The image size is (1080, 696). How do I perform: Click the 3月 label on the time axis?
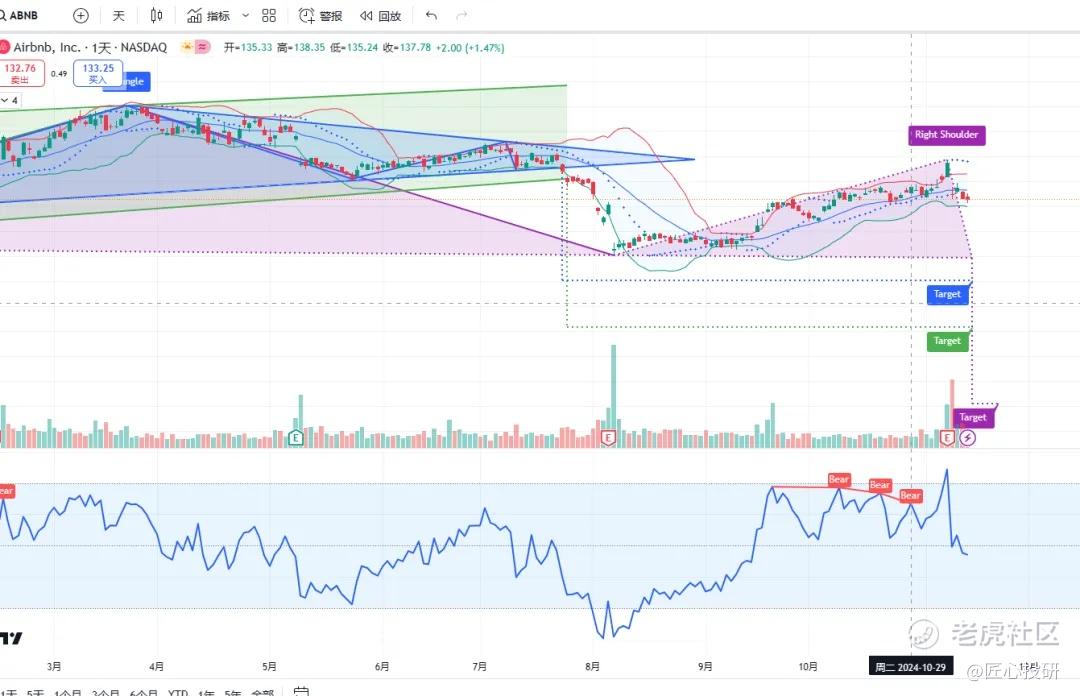click(54, 666)
